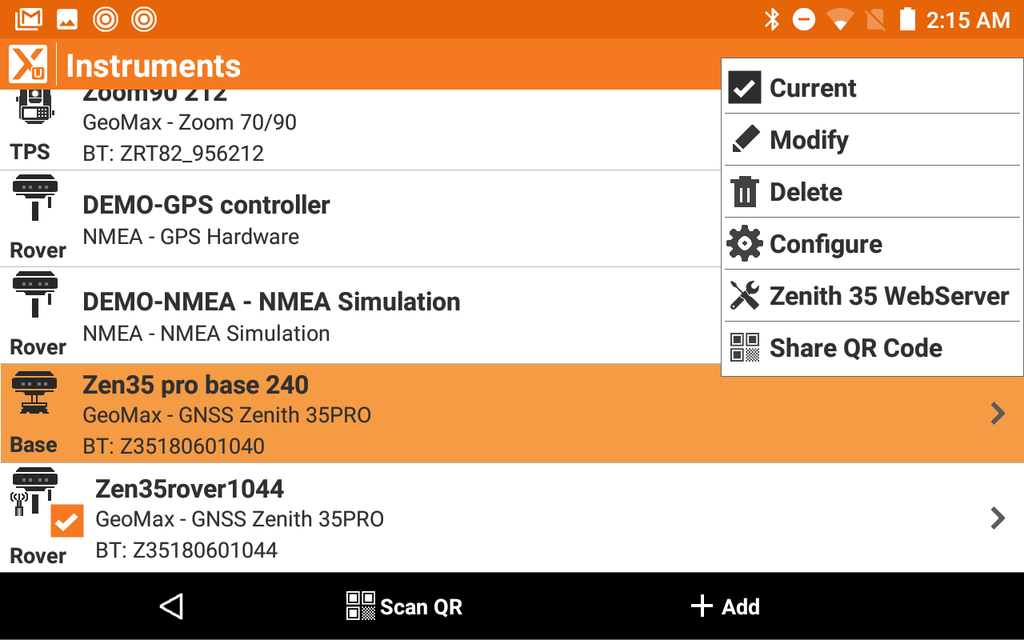The width and height of the screenshot is (1024, 640).
Task: Uncheck the orange checkbox on Zen35rover1044
Action: click(66, 522)
